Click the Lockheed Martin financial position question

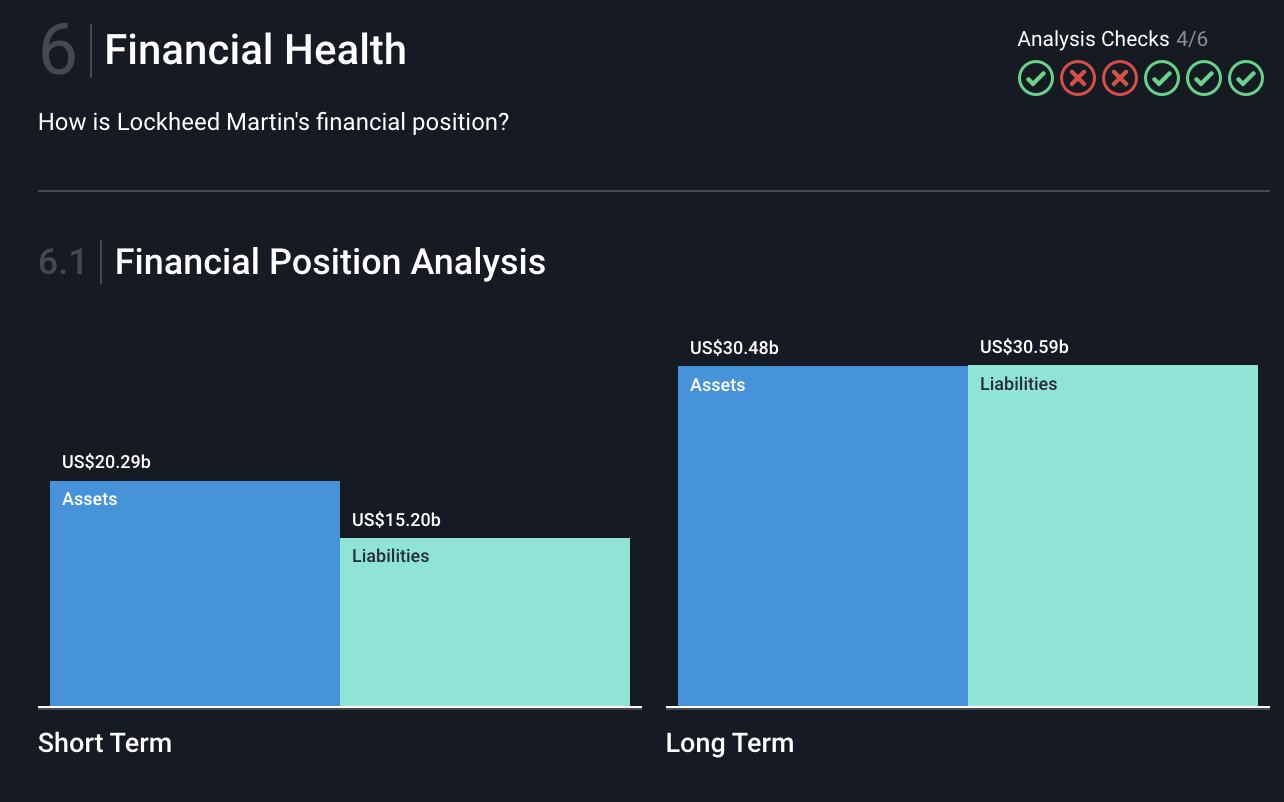point(273,122)
